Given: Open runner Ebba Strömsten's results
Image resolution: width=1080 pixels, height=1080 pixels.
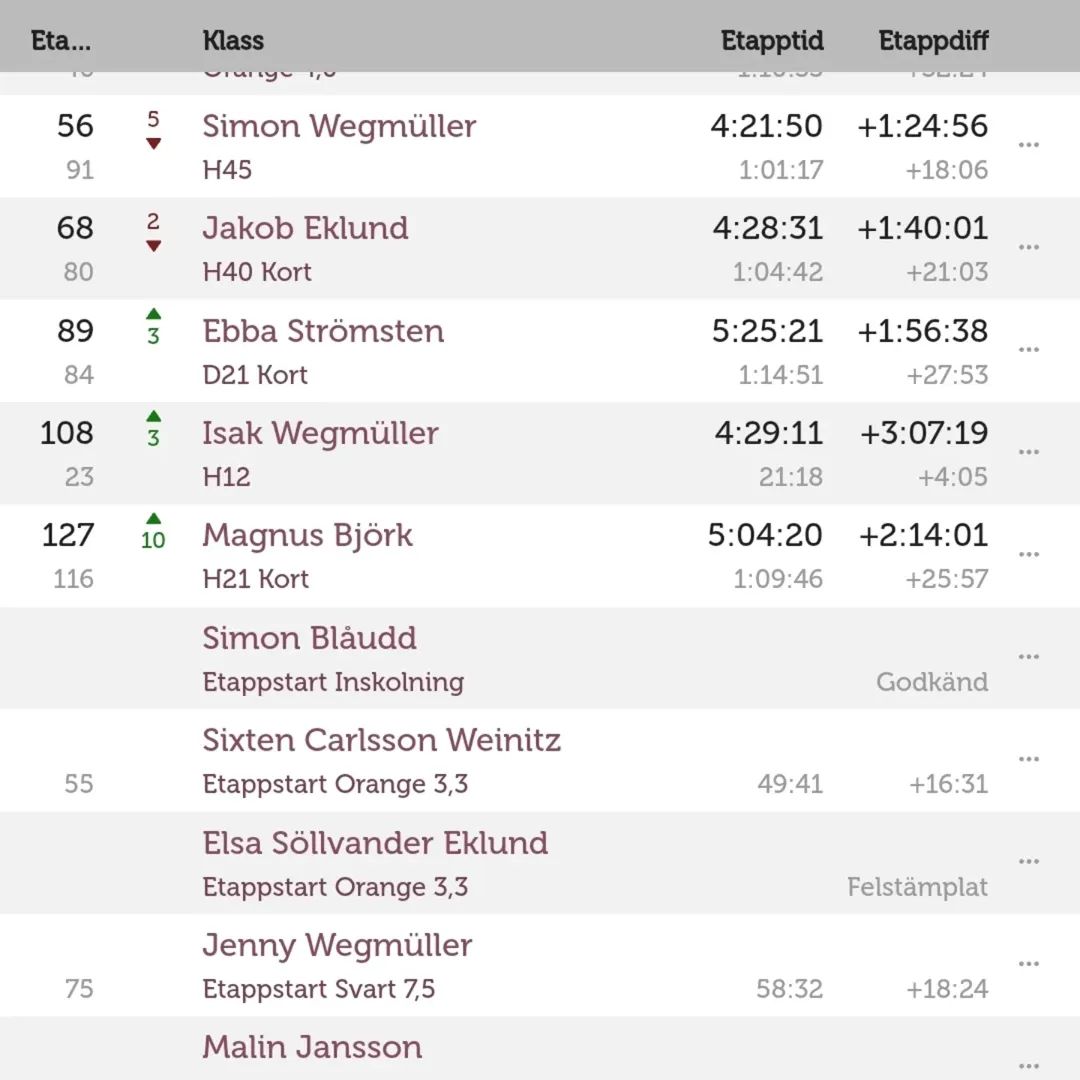Looking at the screenshot, I should (x=323, y=331).
